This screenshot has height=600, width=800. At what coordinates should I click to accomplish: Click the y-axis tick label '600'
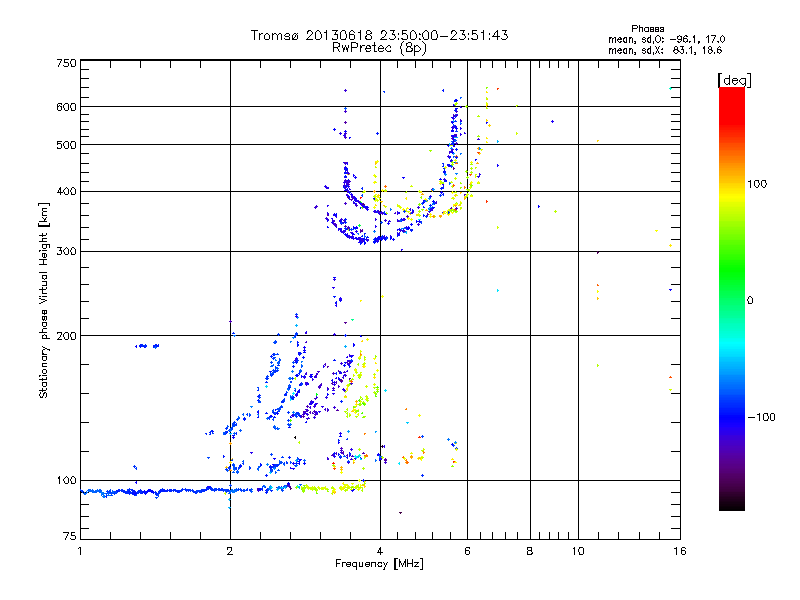[x=66, y=107]
